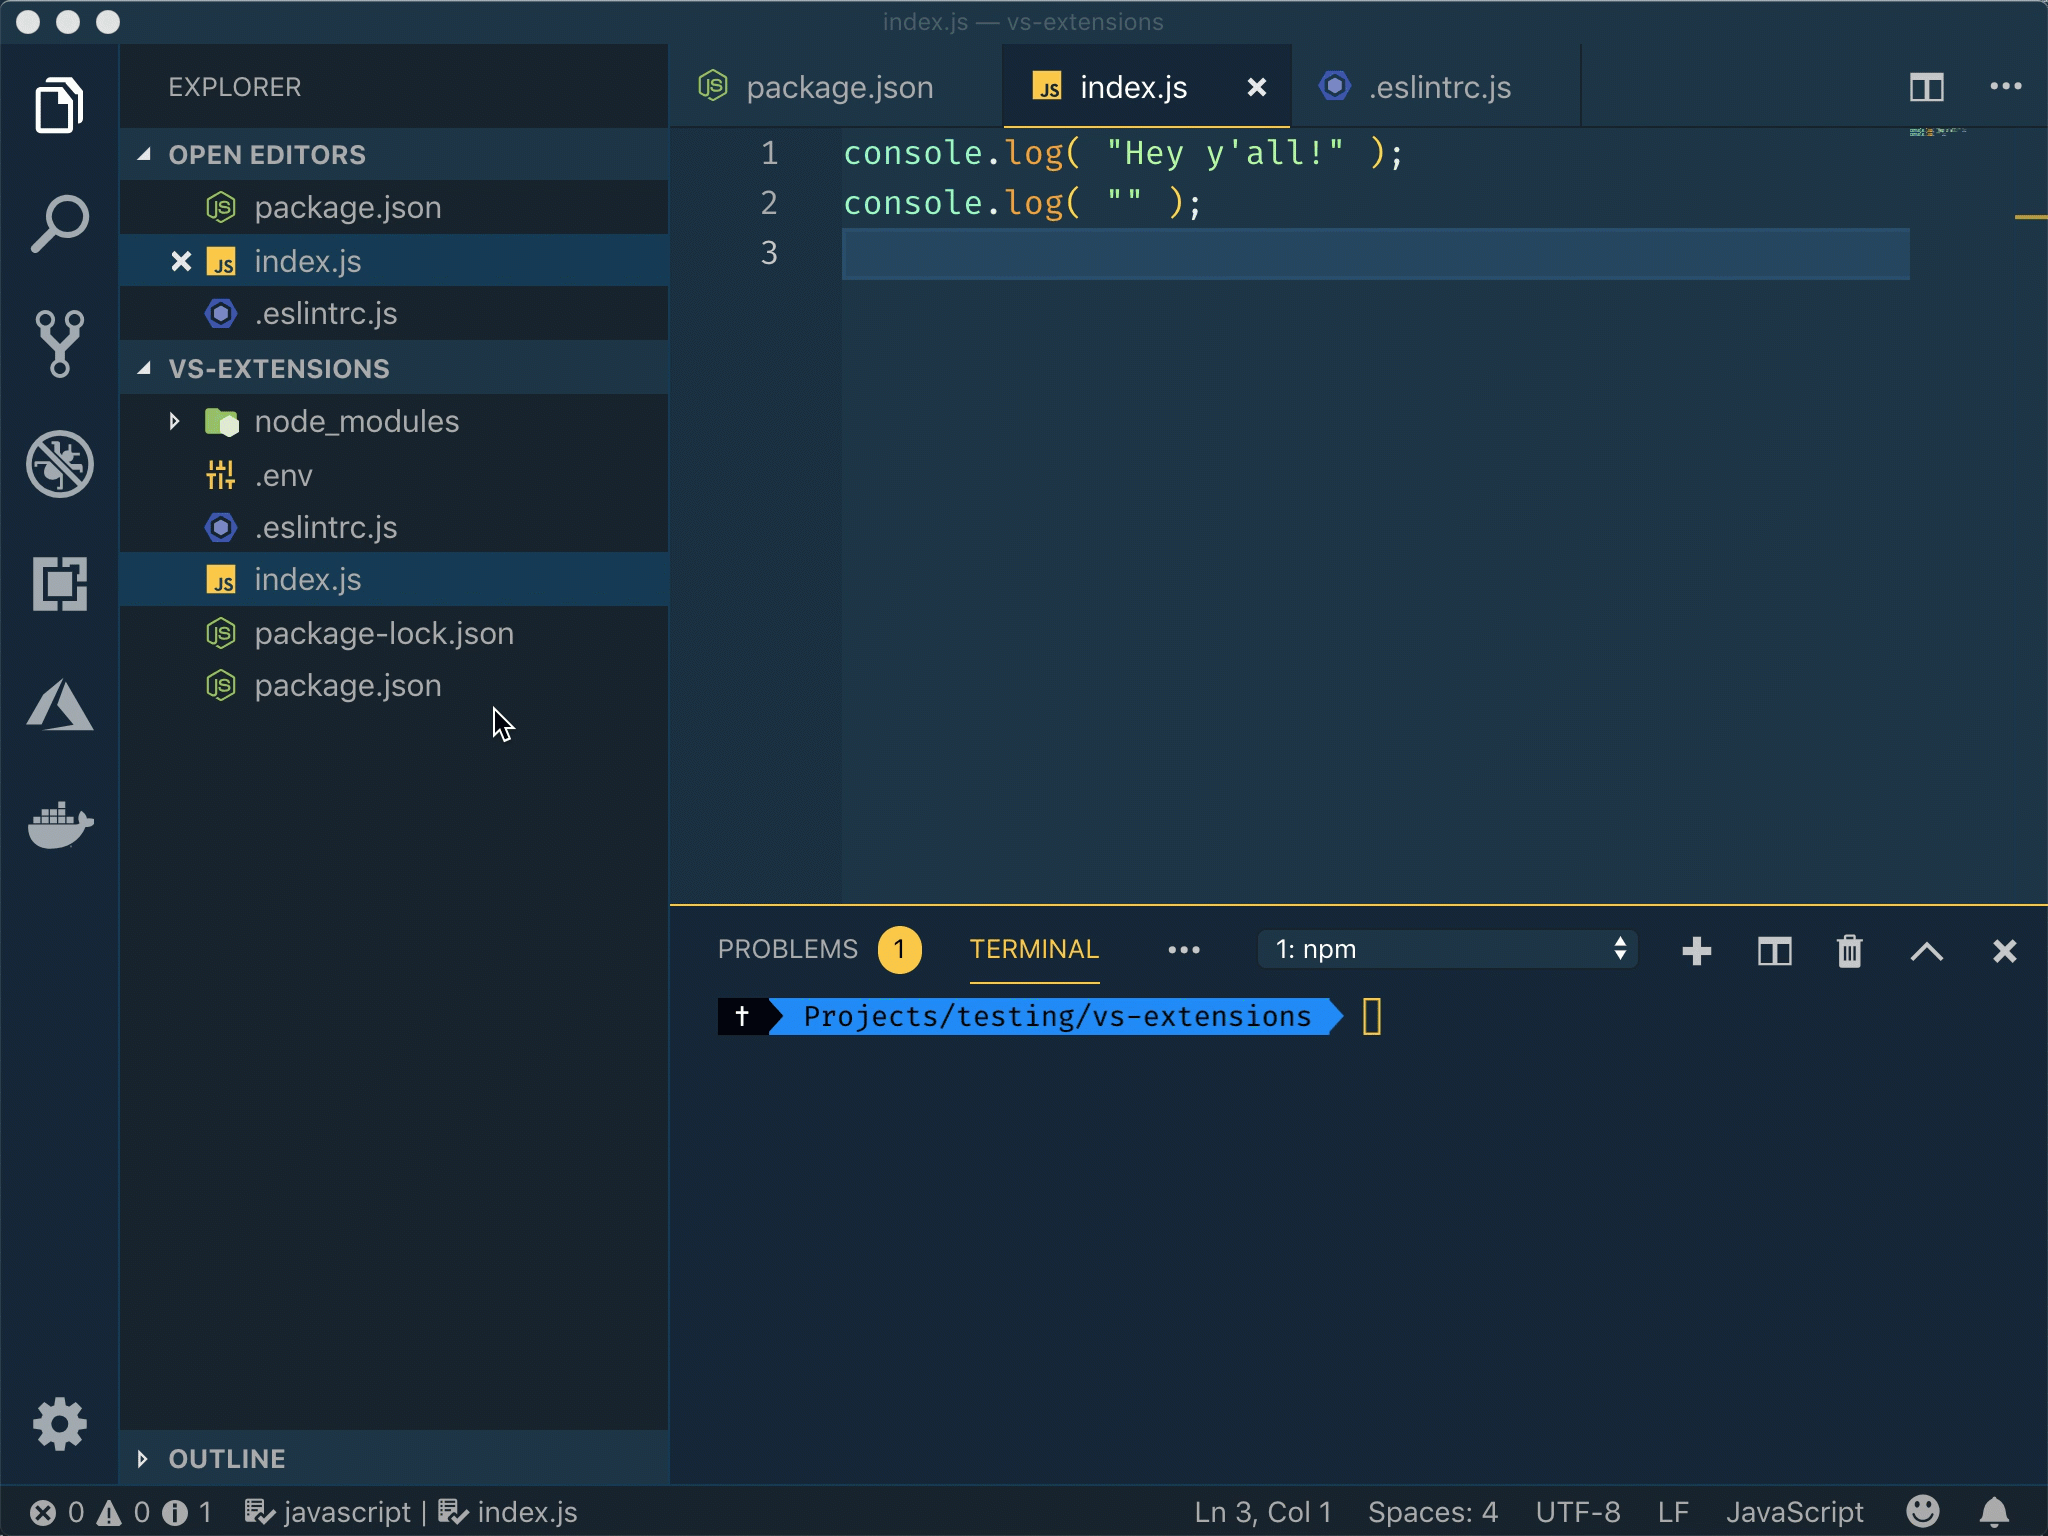Expand the OUTLINE section
Image resolution: width=2048 pixels, height=1536 pixels.
pyautogui.click(x=226, y=1458)
